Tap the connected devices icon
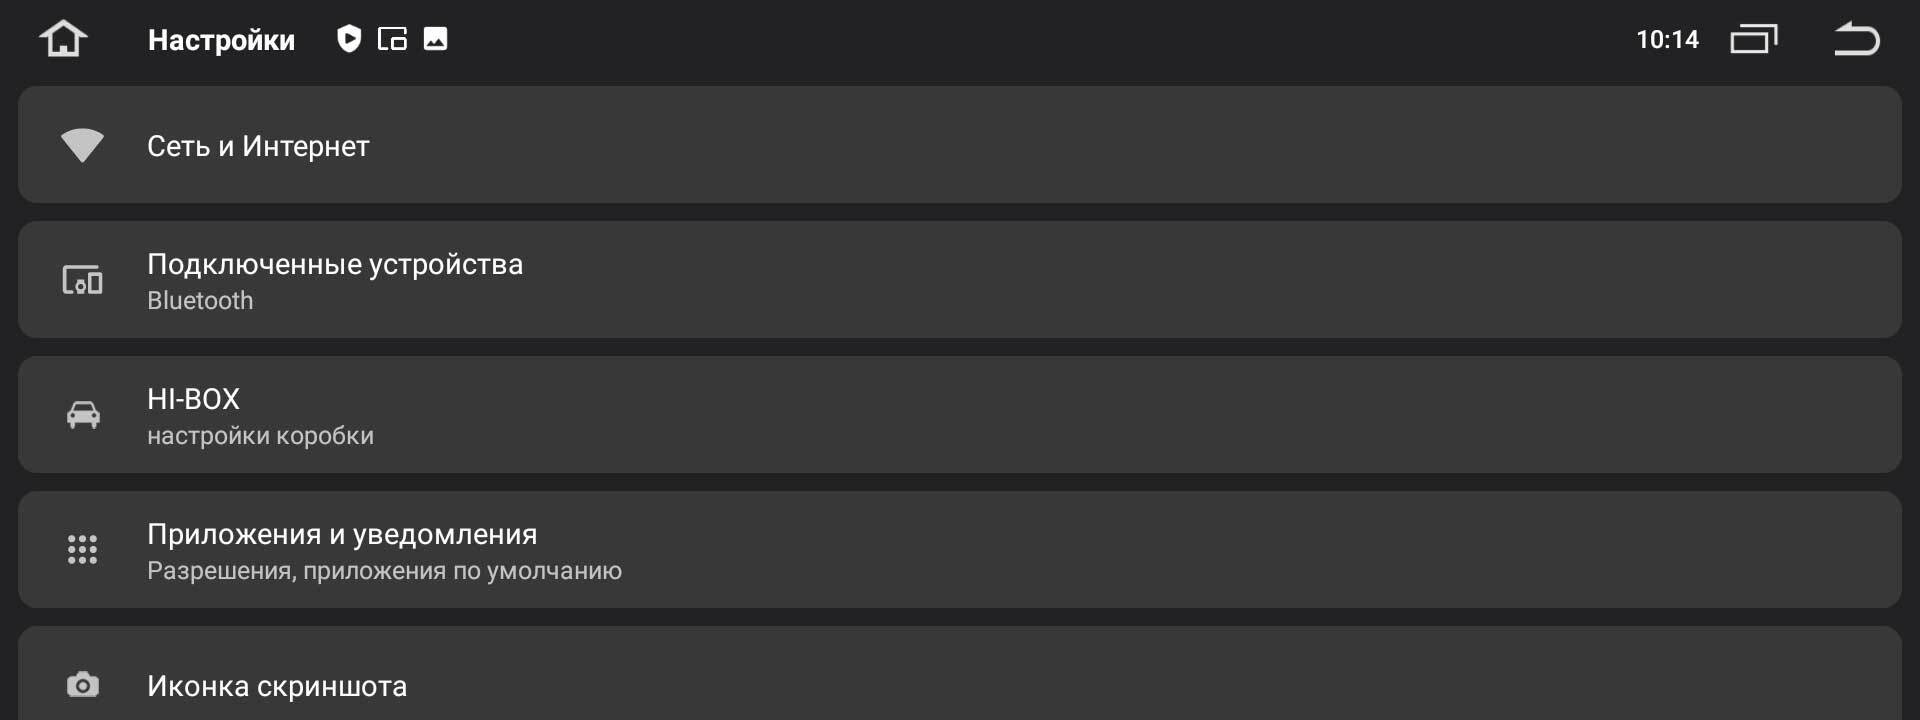 (x=82, y=280)
